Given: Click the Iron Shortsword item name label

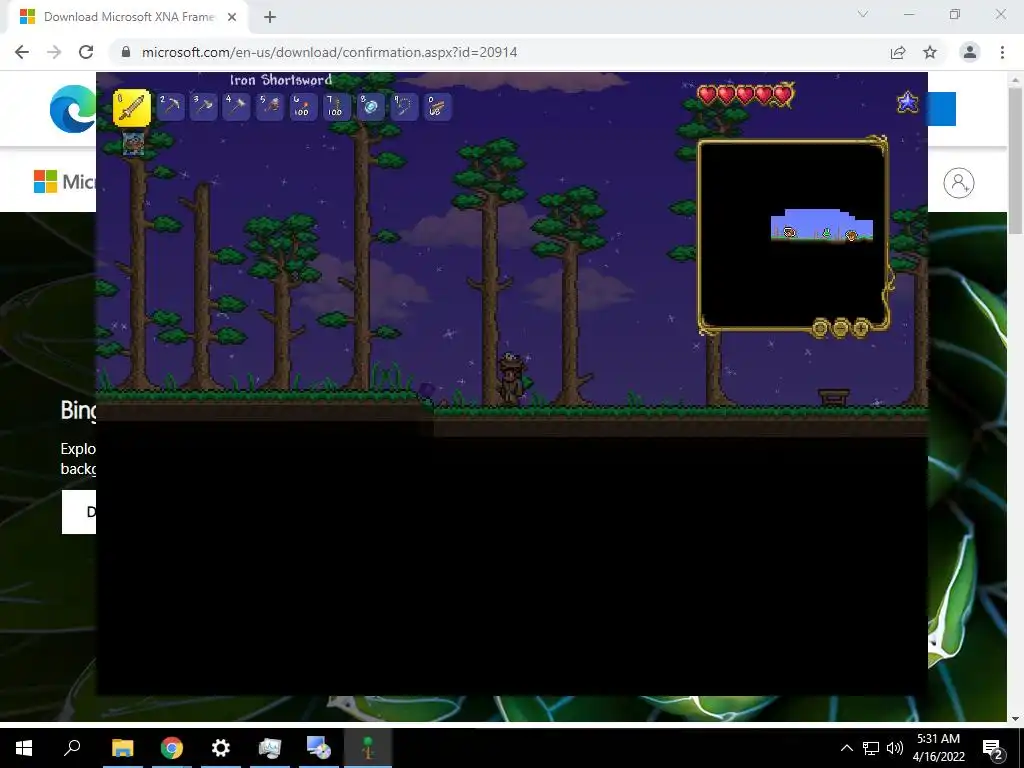Looking at the screenshot, I should coord(281,80).
